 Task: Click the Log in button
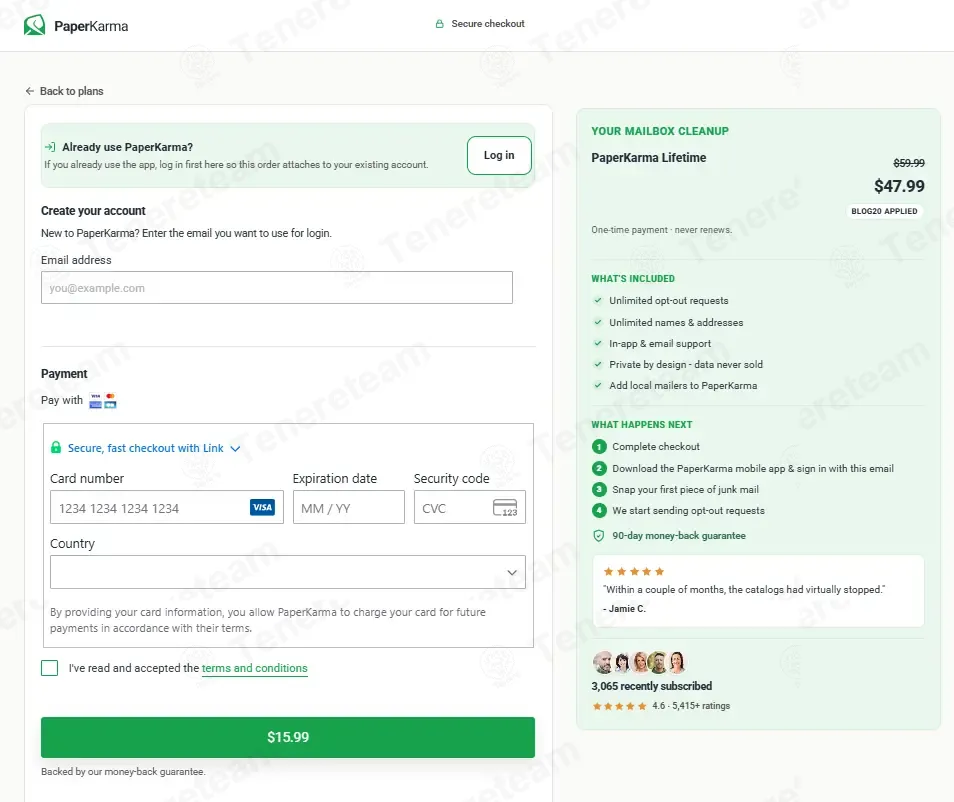point(499,155)
